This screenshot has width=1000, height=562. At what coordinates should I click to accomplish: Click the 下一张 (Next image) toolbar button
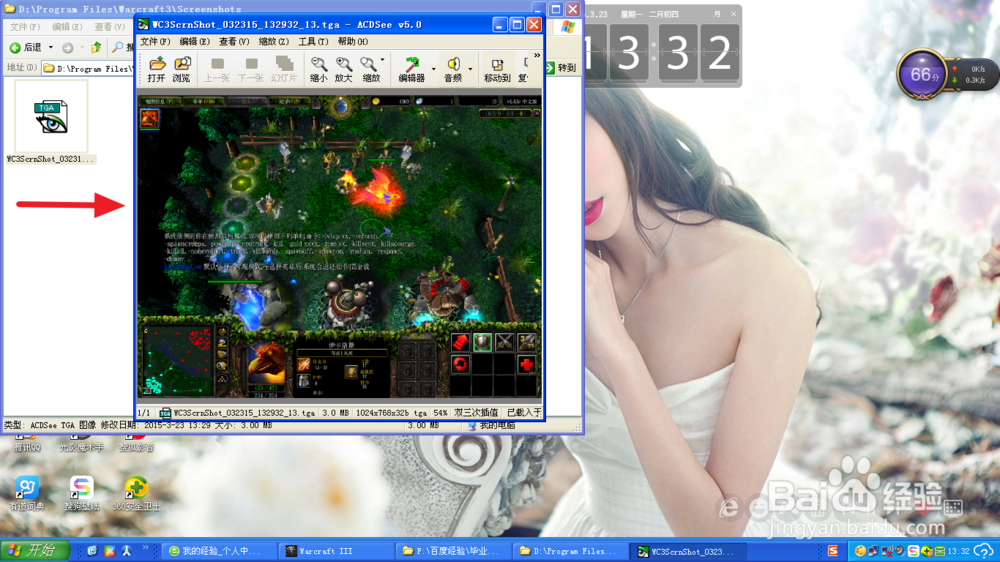[251, 69]
